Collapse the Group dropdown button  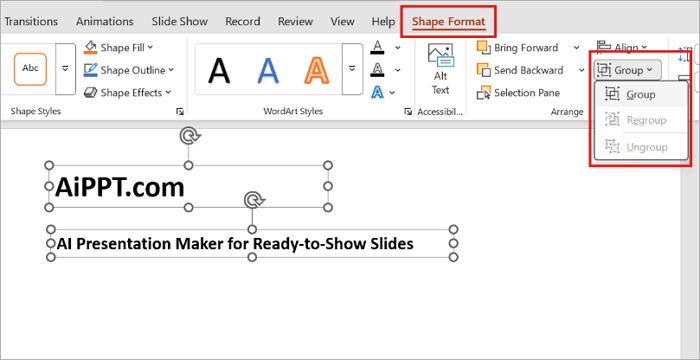627,70
